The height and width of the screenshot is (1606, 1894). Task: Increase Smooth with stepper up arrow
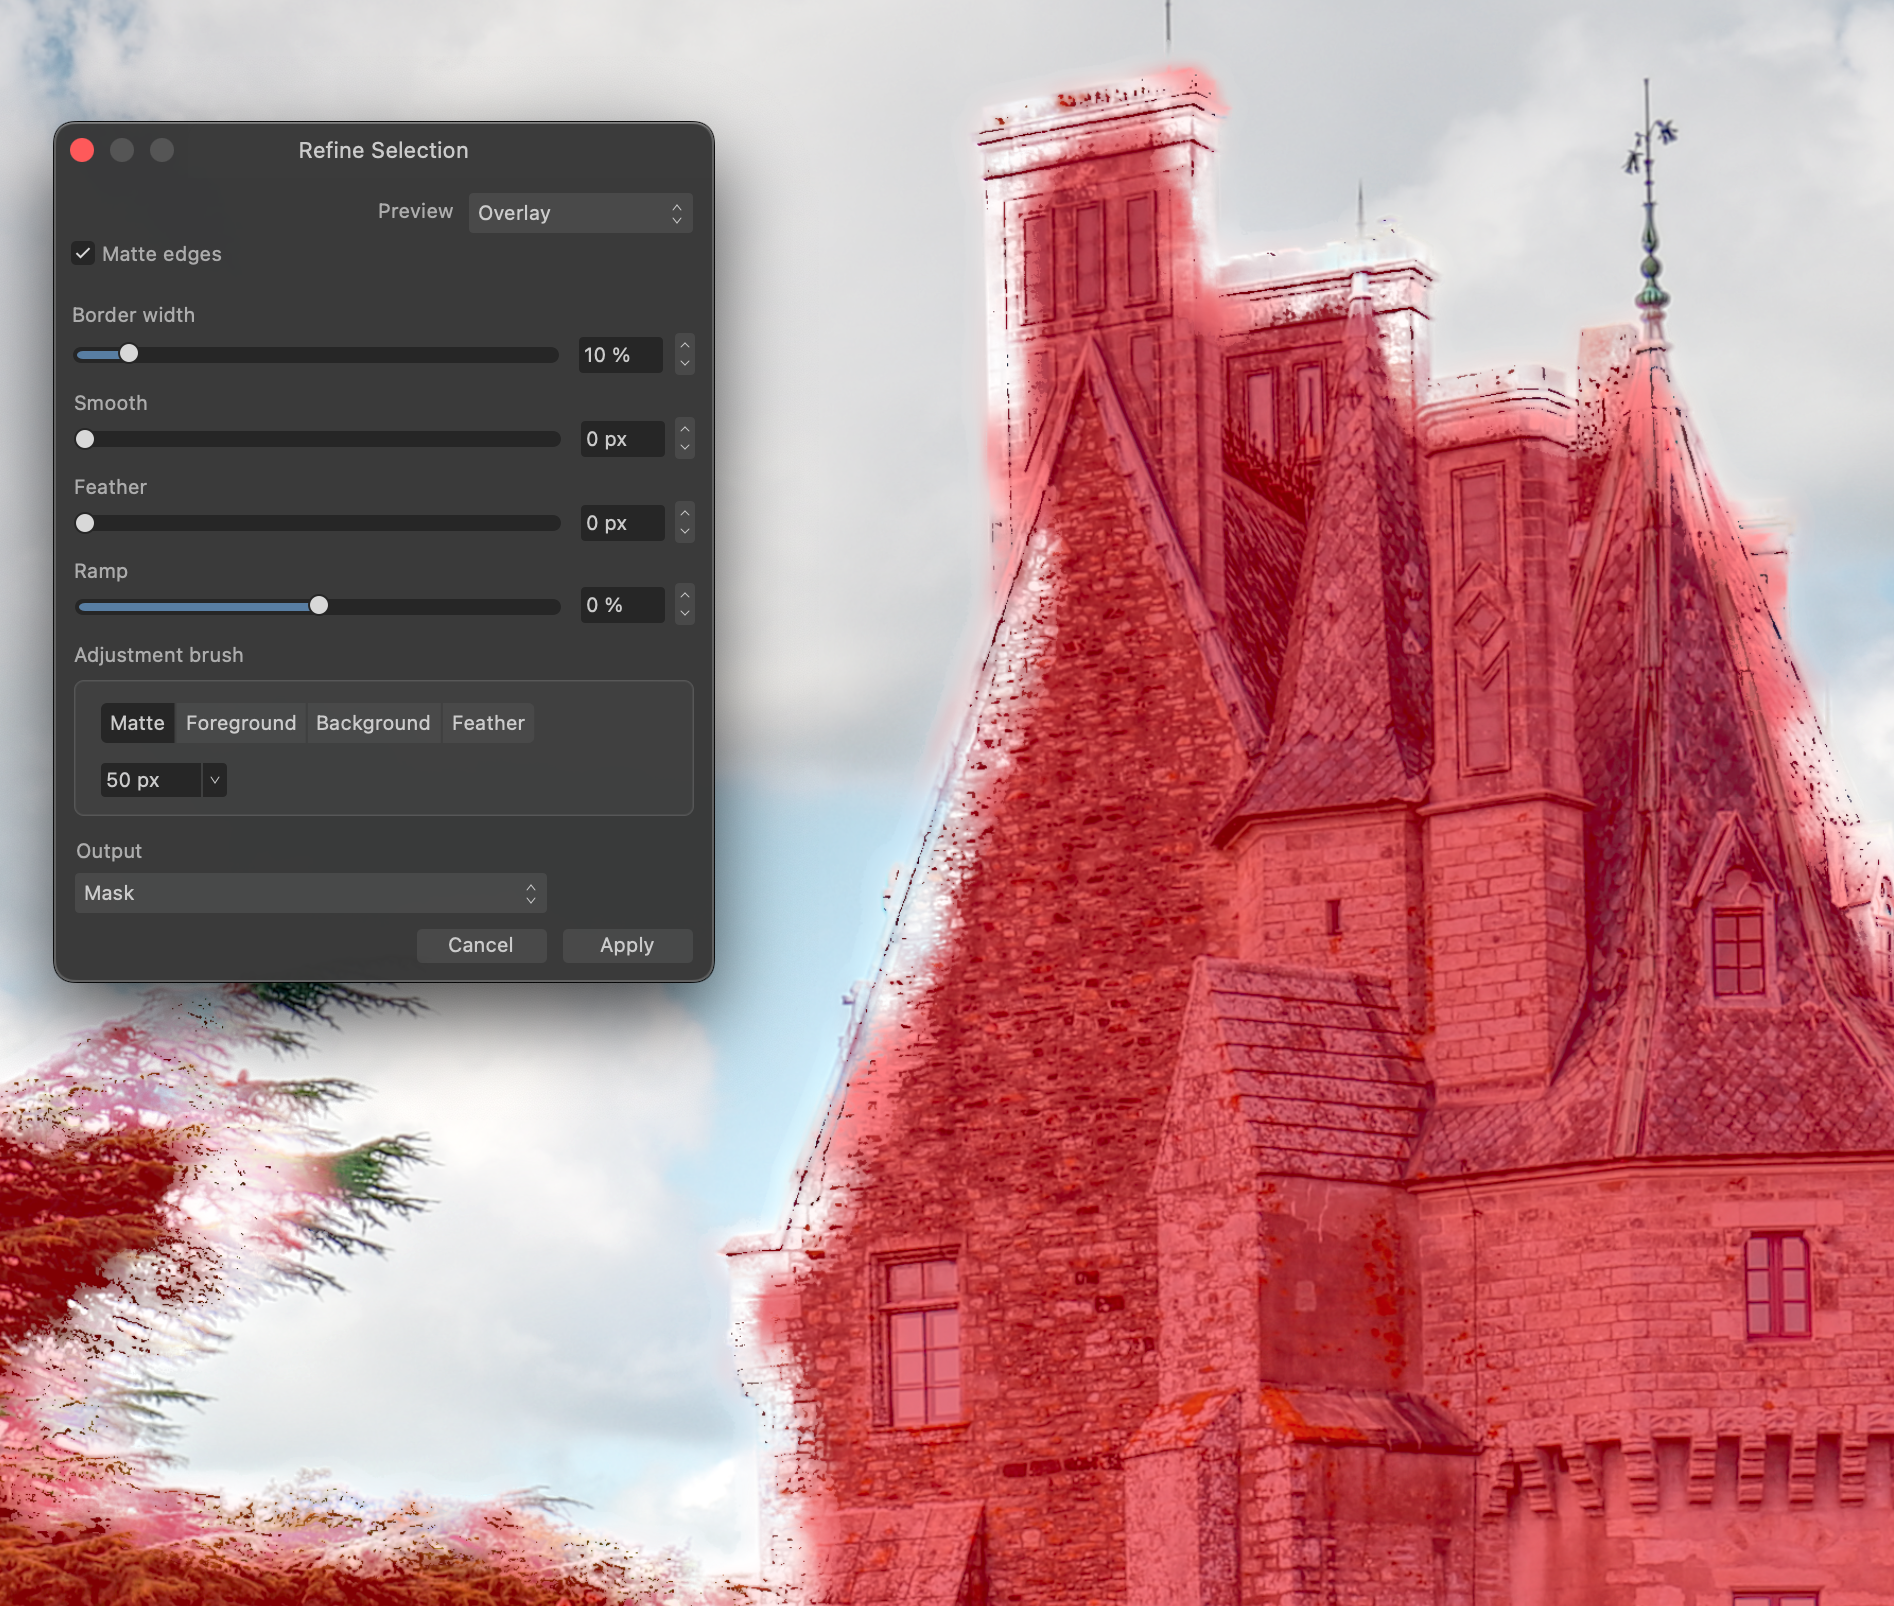(685, 429)
